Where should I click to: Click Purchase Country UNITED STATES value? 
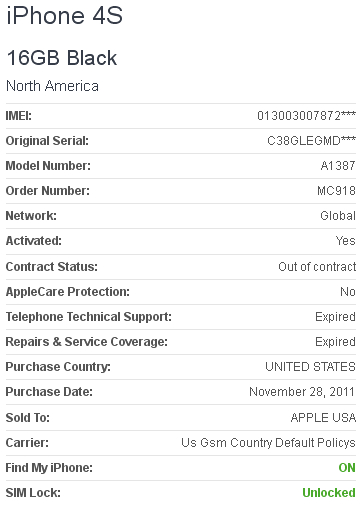pyautogui.click(x=310, y=367)
